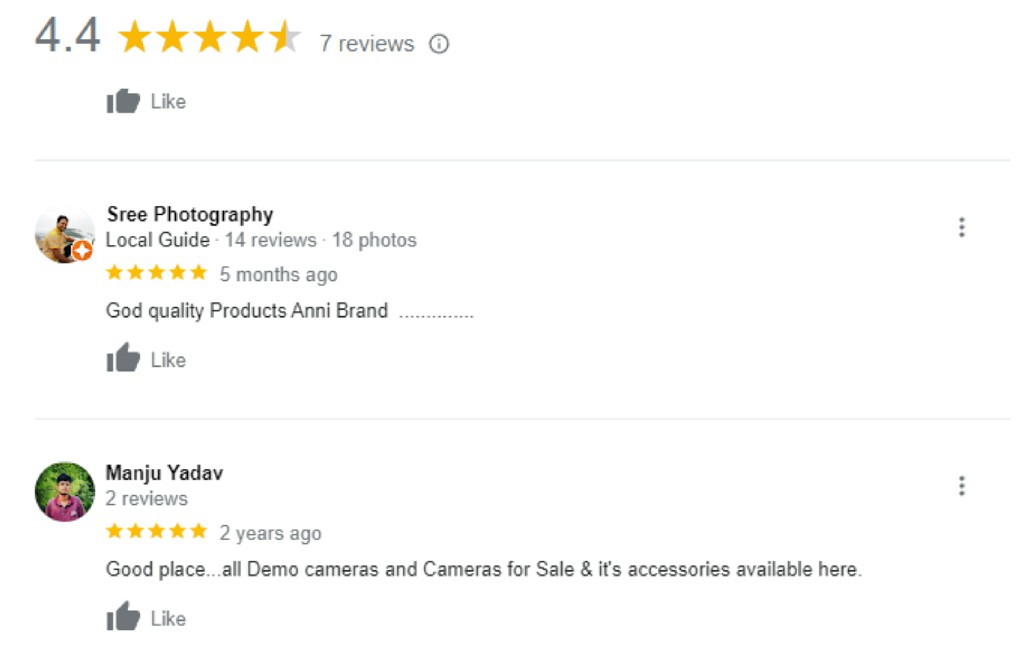Open Manju Yadav's profile picture
This screenshot has height=648, width=1024.
tap(65, 491)
